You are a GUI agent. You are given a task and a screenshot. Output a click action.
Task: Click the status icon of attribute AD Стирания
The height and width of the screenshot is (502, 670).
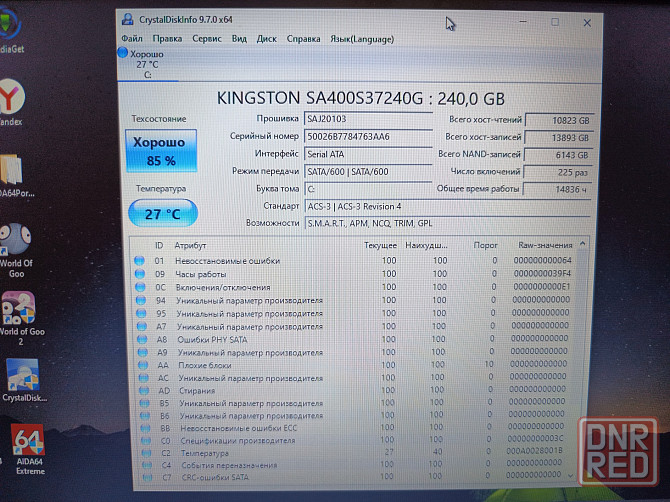[144, 390]
